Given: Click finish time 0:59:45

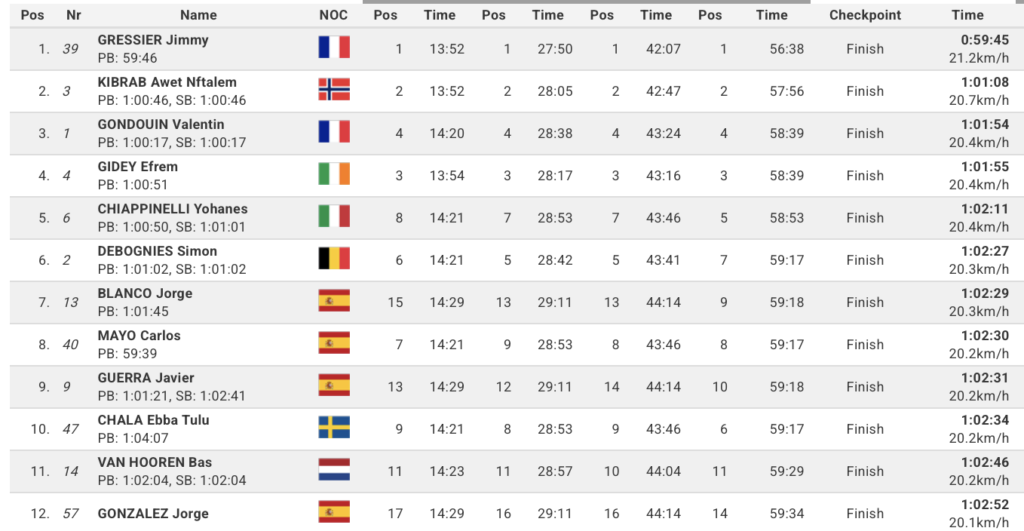Looking at the screenshot, I should pos(985,40).
